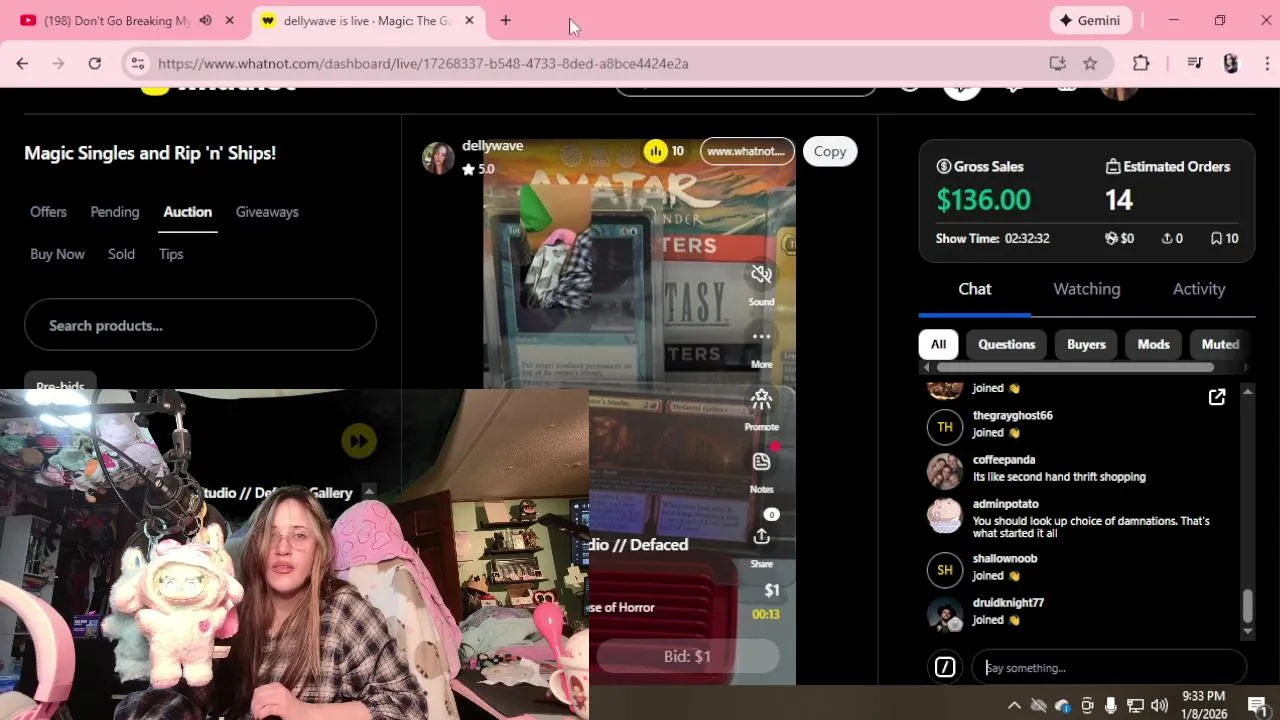This screenshot has width=1280, height=720.
Task: Filter chat by Mods
Action: point(1153,344)
